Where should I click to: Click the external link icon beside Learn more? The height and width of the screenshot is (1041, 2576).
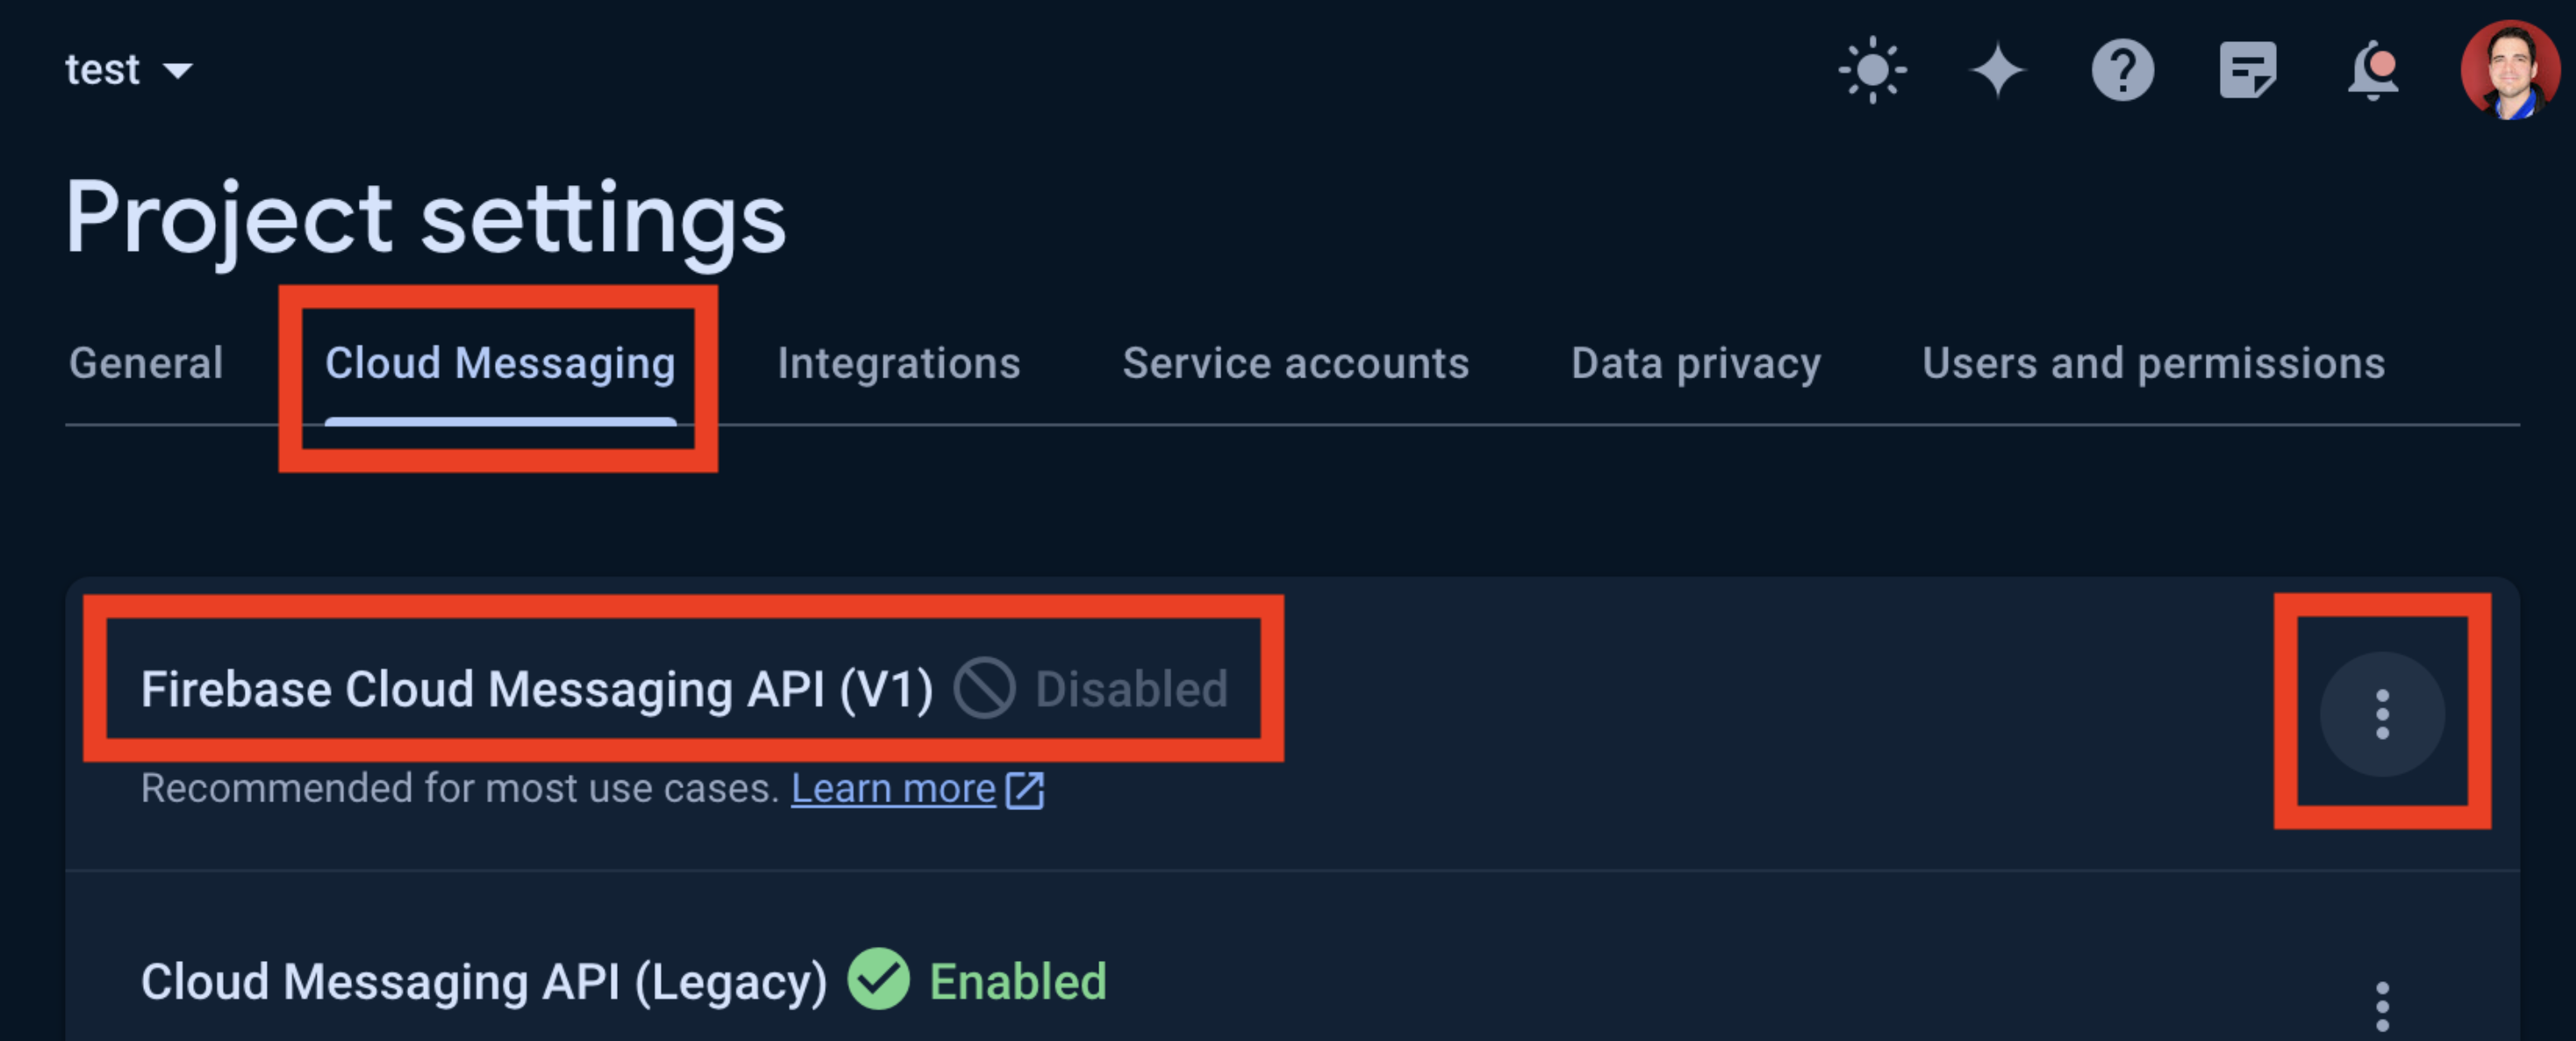(1025, 790)
